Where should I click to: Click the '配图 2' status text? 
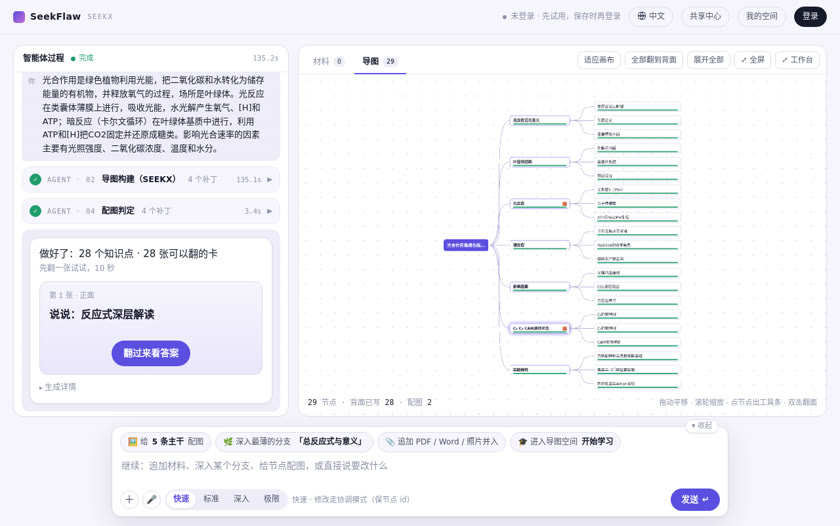(x=419, y=402)
